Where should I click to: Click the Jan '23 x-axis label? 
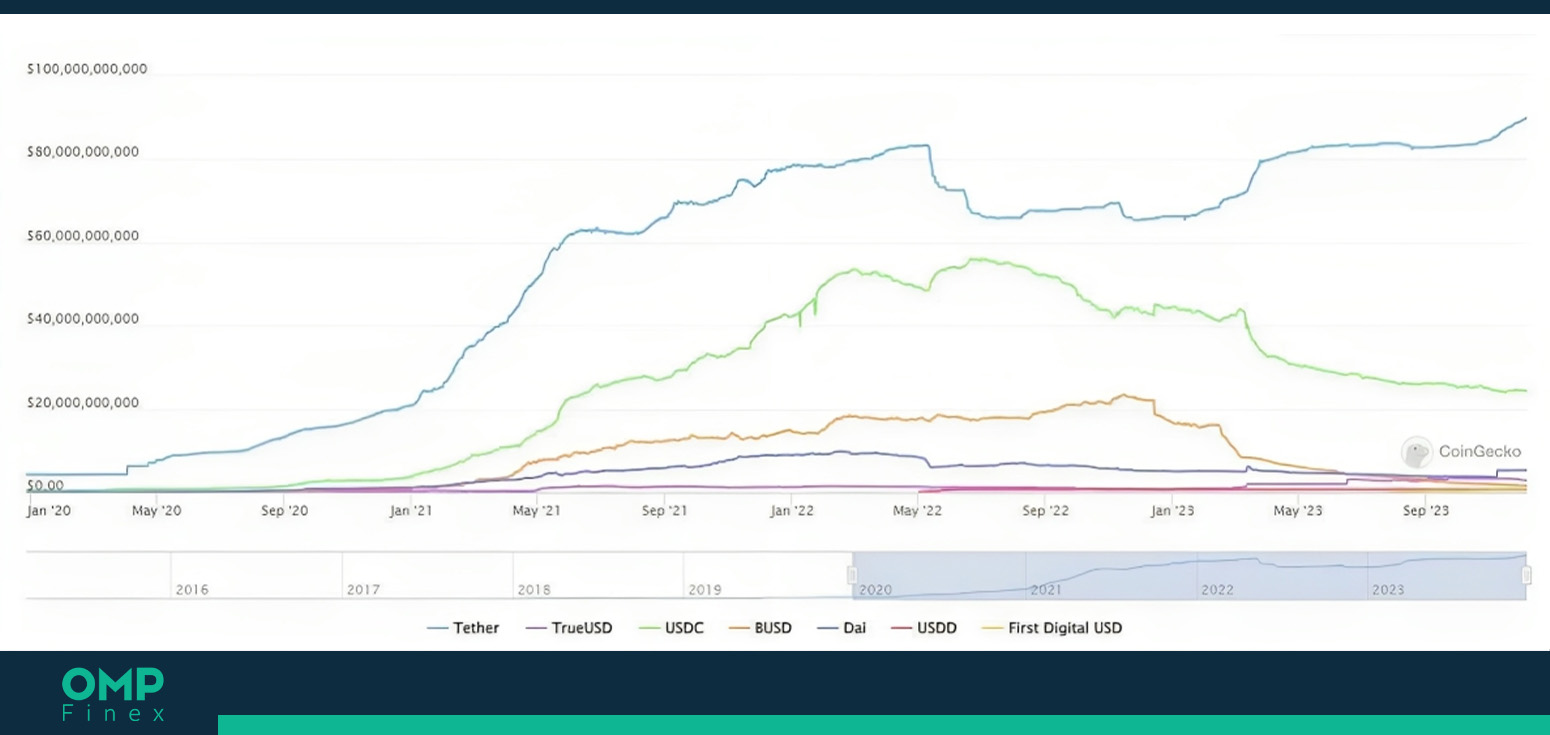click(x=1173, y=510)
